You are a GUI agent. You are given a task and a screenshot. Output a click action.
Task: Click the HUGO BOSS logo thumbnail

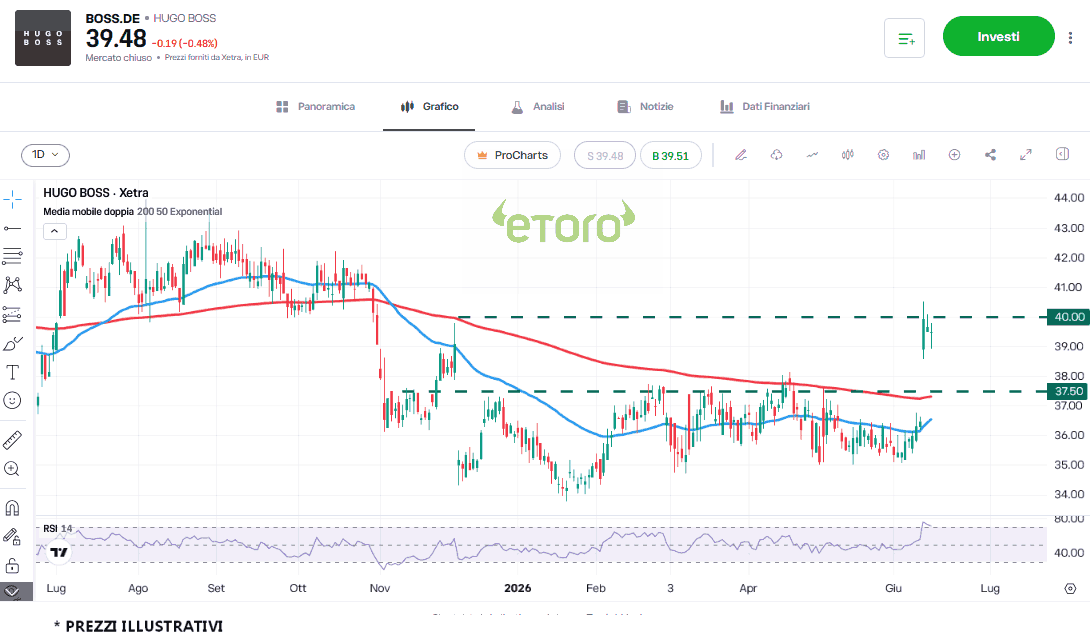[x=43, y=38]
